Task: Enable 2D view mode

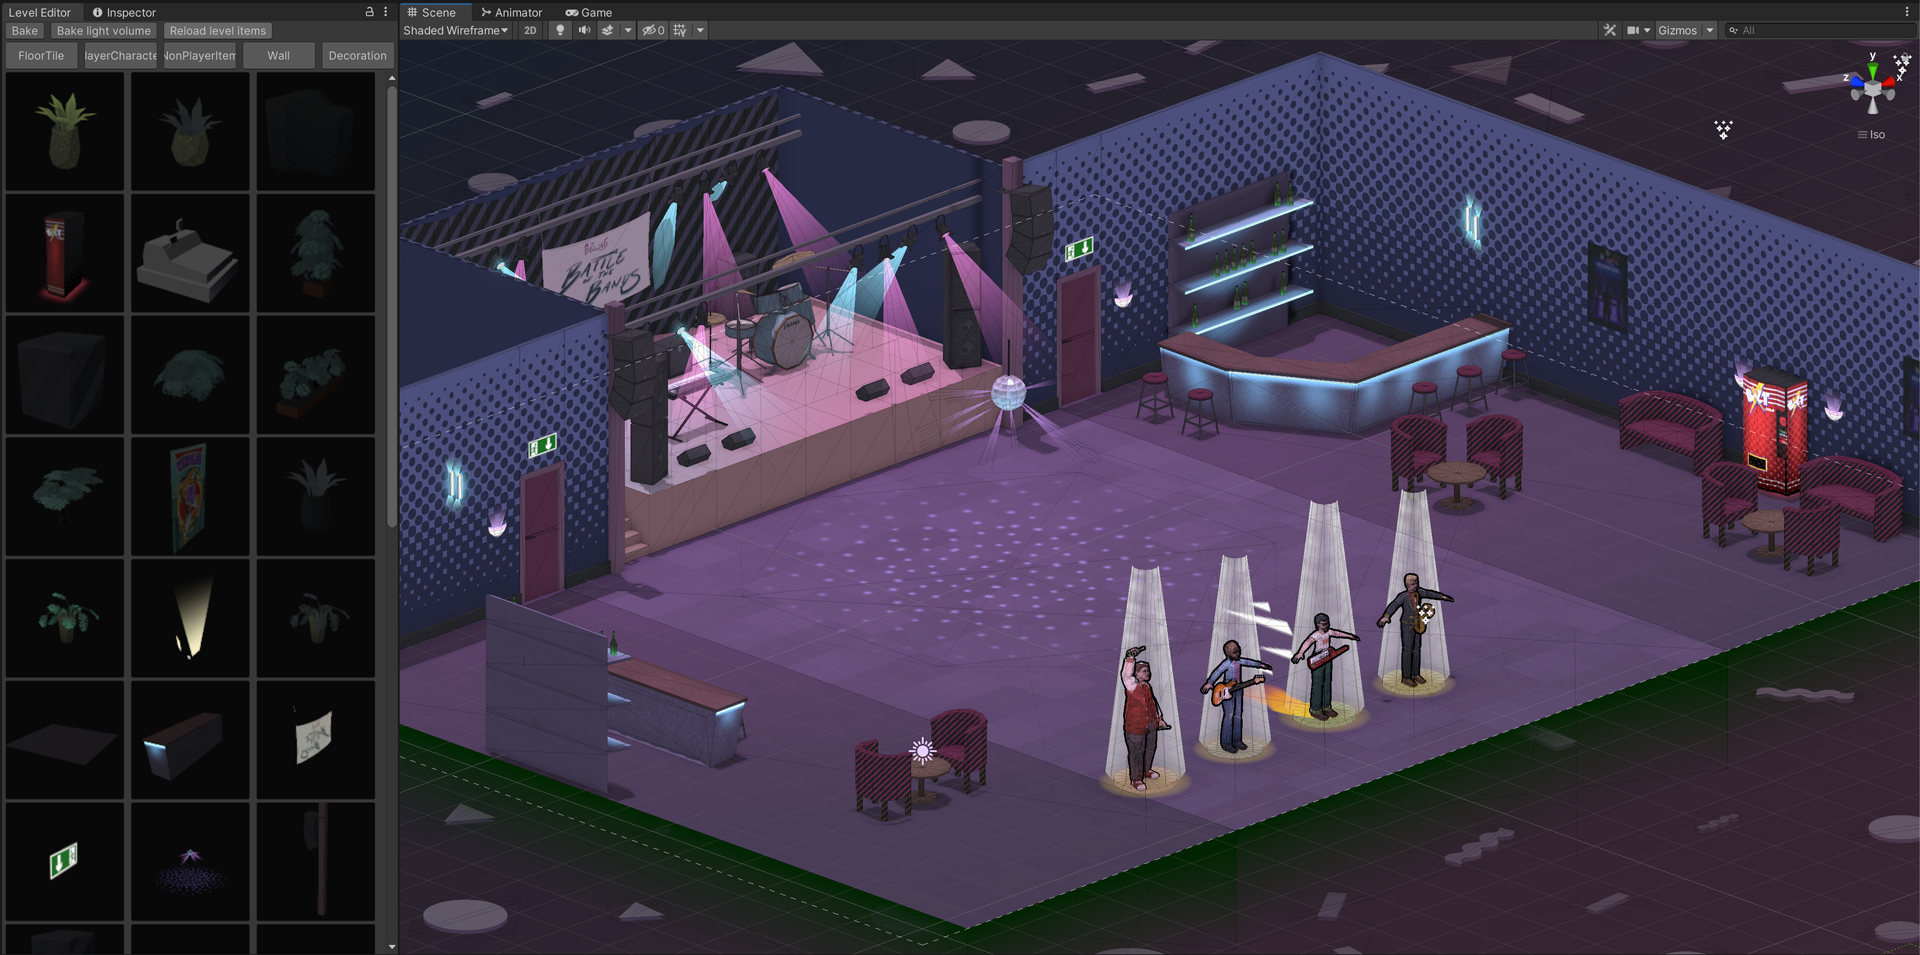Action: [x=530, y=30]
